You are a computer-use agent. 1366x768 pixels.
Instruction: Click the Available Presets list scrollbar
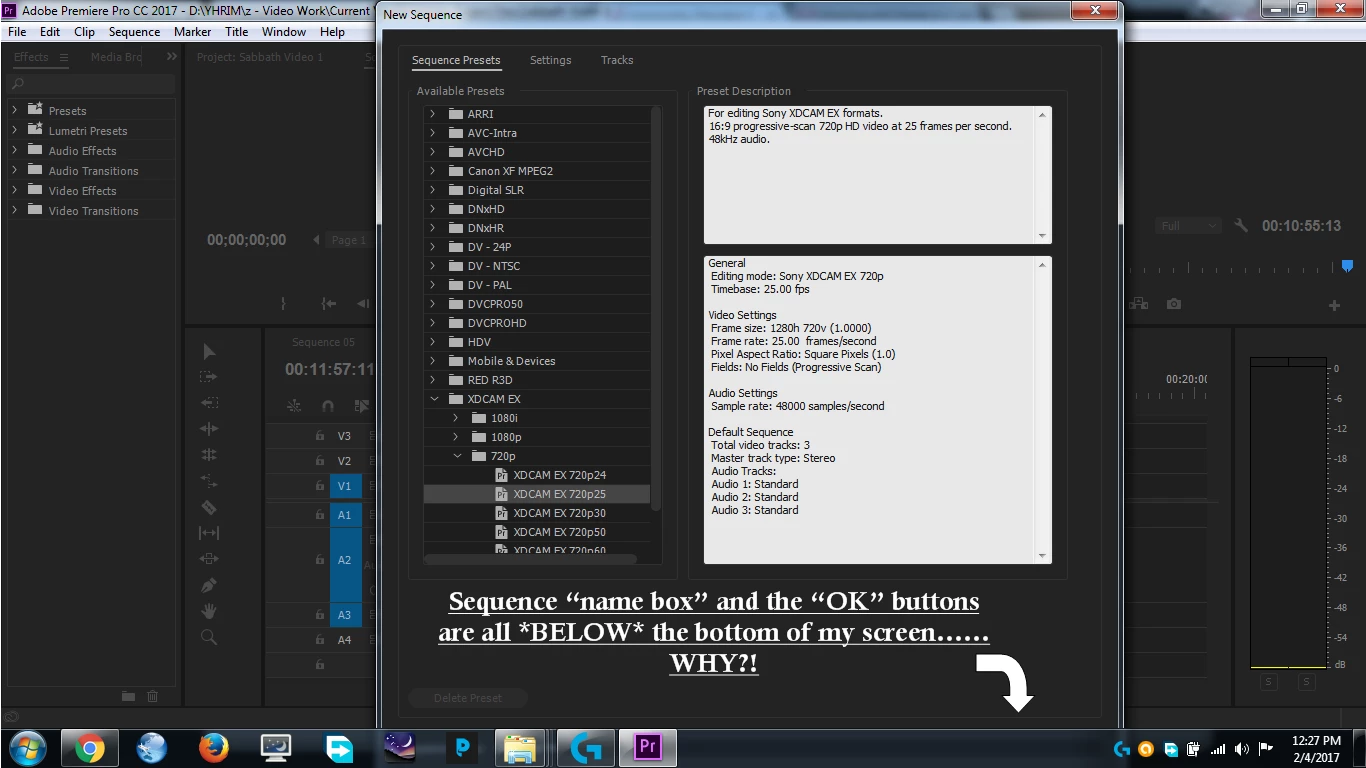(656, 308)
